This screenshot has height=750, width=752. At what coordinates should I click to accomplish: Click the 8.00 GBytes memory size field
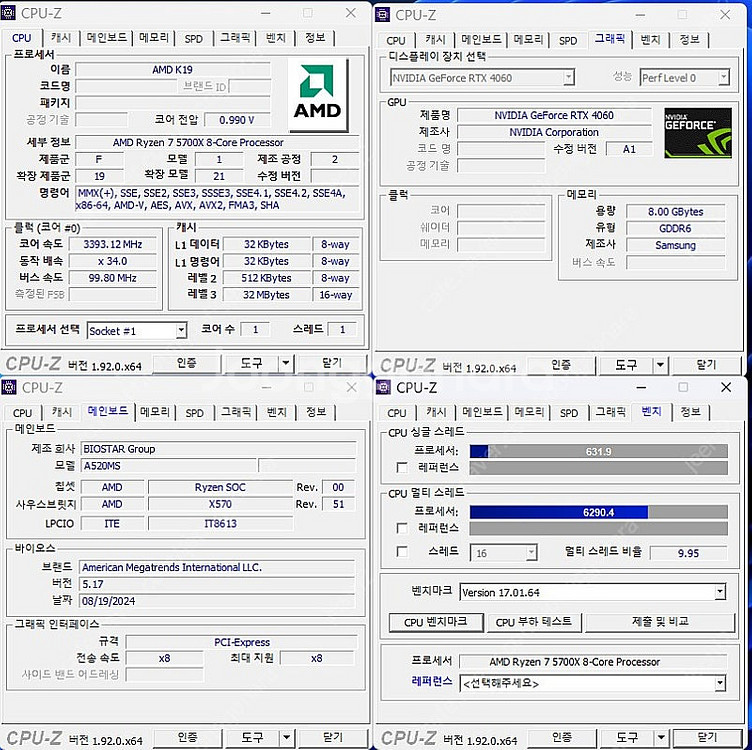[x=675, y=211]
